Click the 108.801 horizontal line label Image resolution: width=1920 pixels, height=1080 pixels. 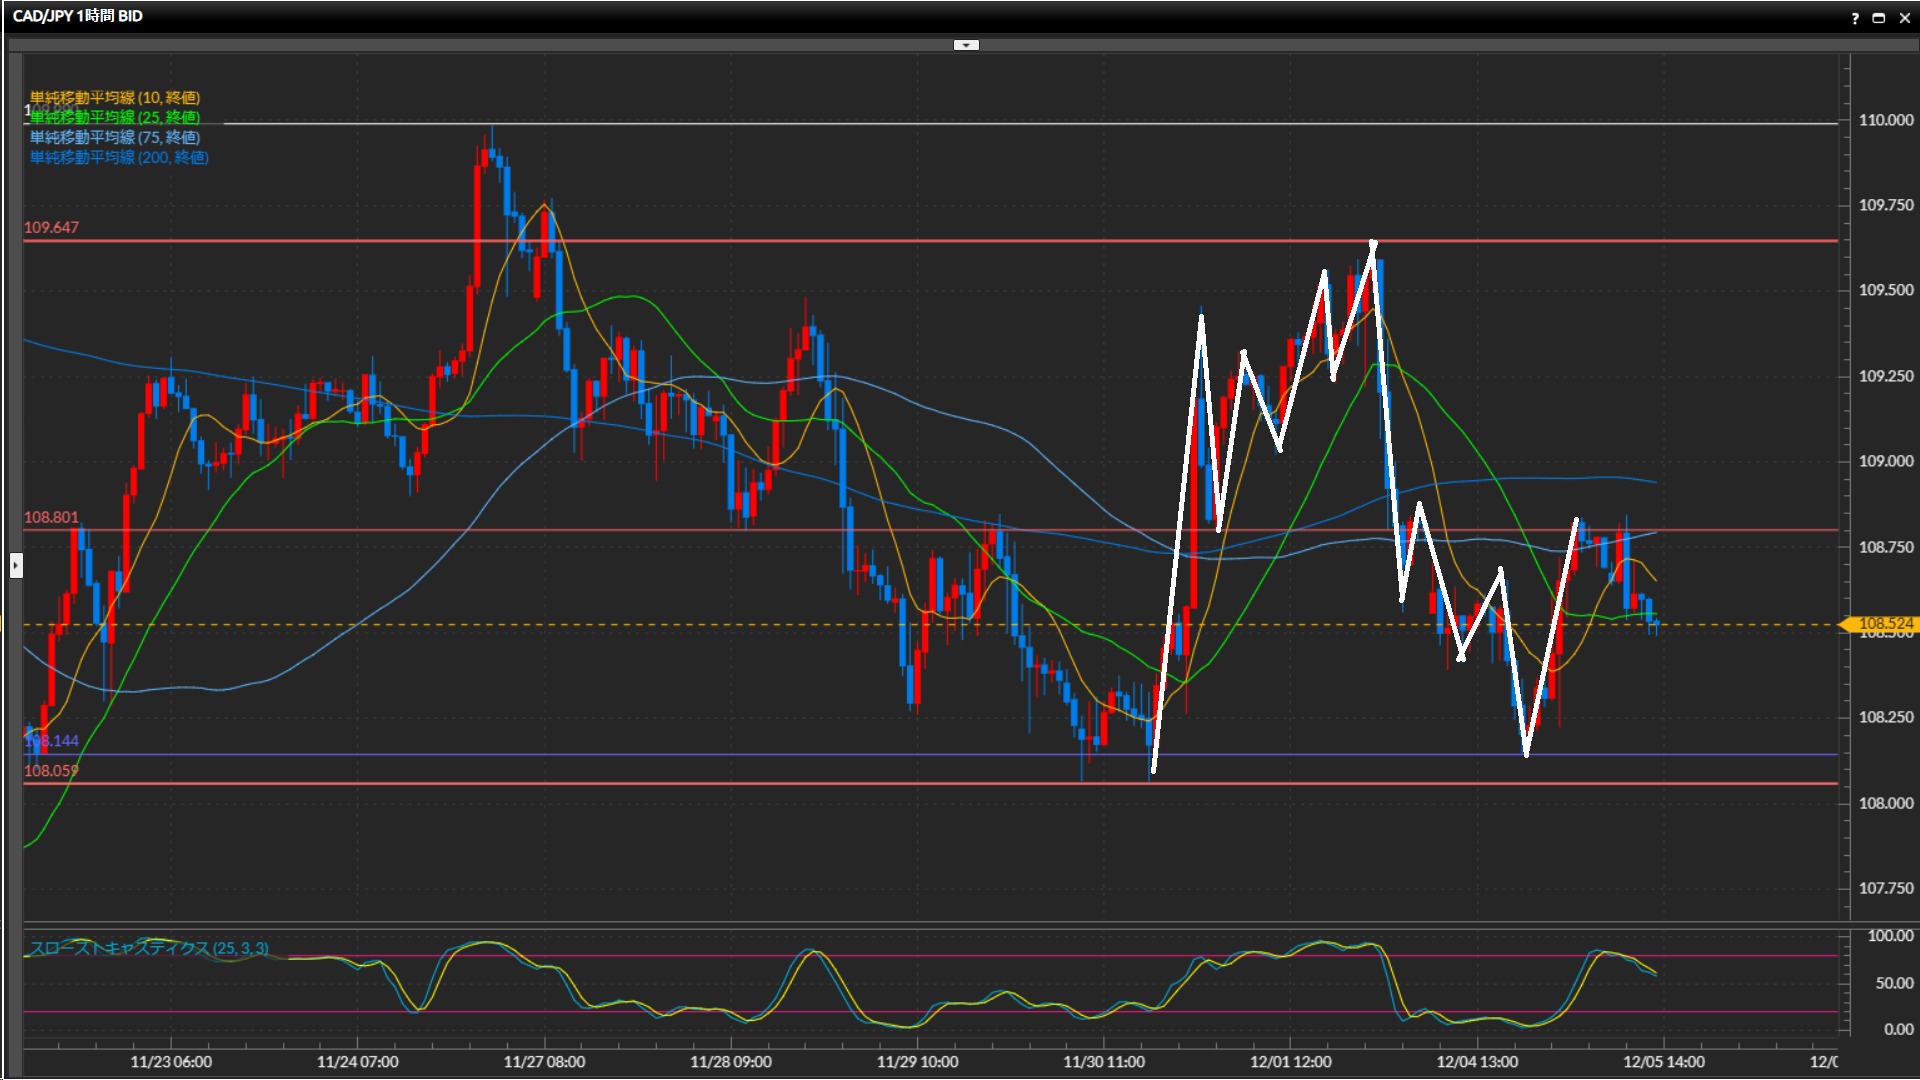[51, 517]
